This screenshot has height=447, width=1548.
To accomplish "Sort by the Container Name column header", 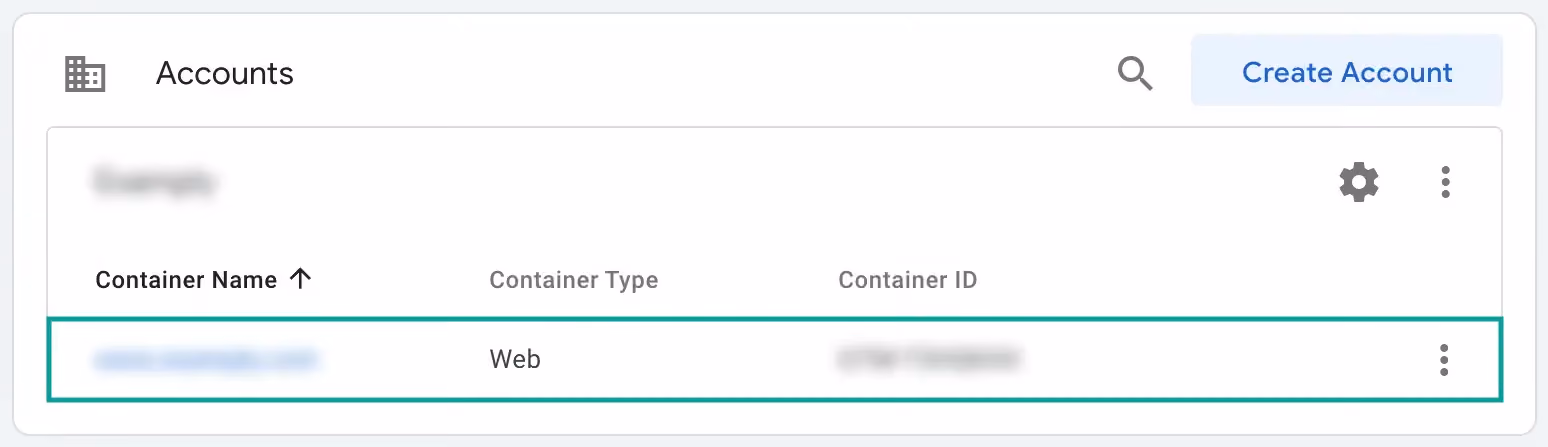I will (186, 280).
